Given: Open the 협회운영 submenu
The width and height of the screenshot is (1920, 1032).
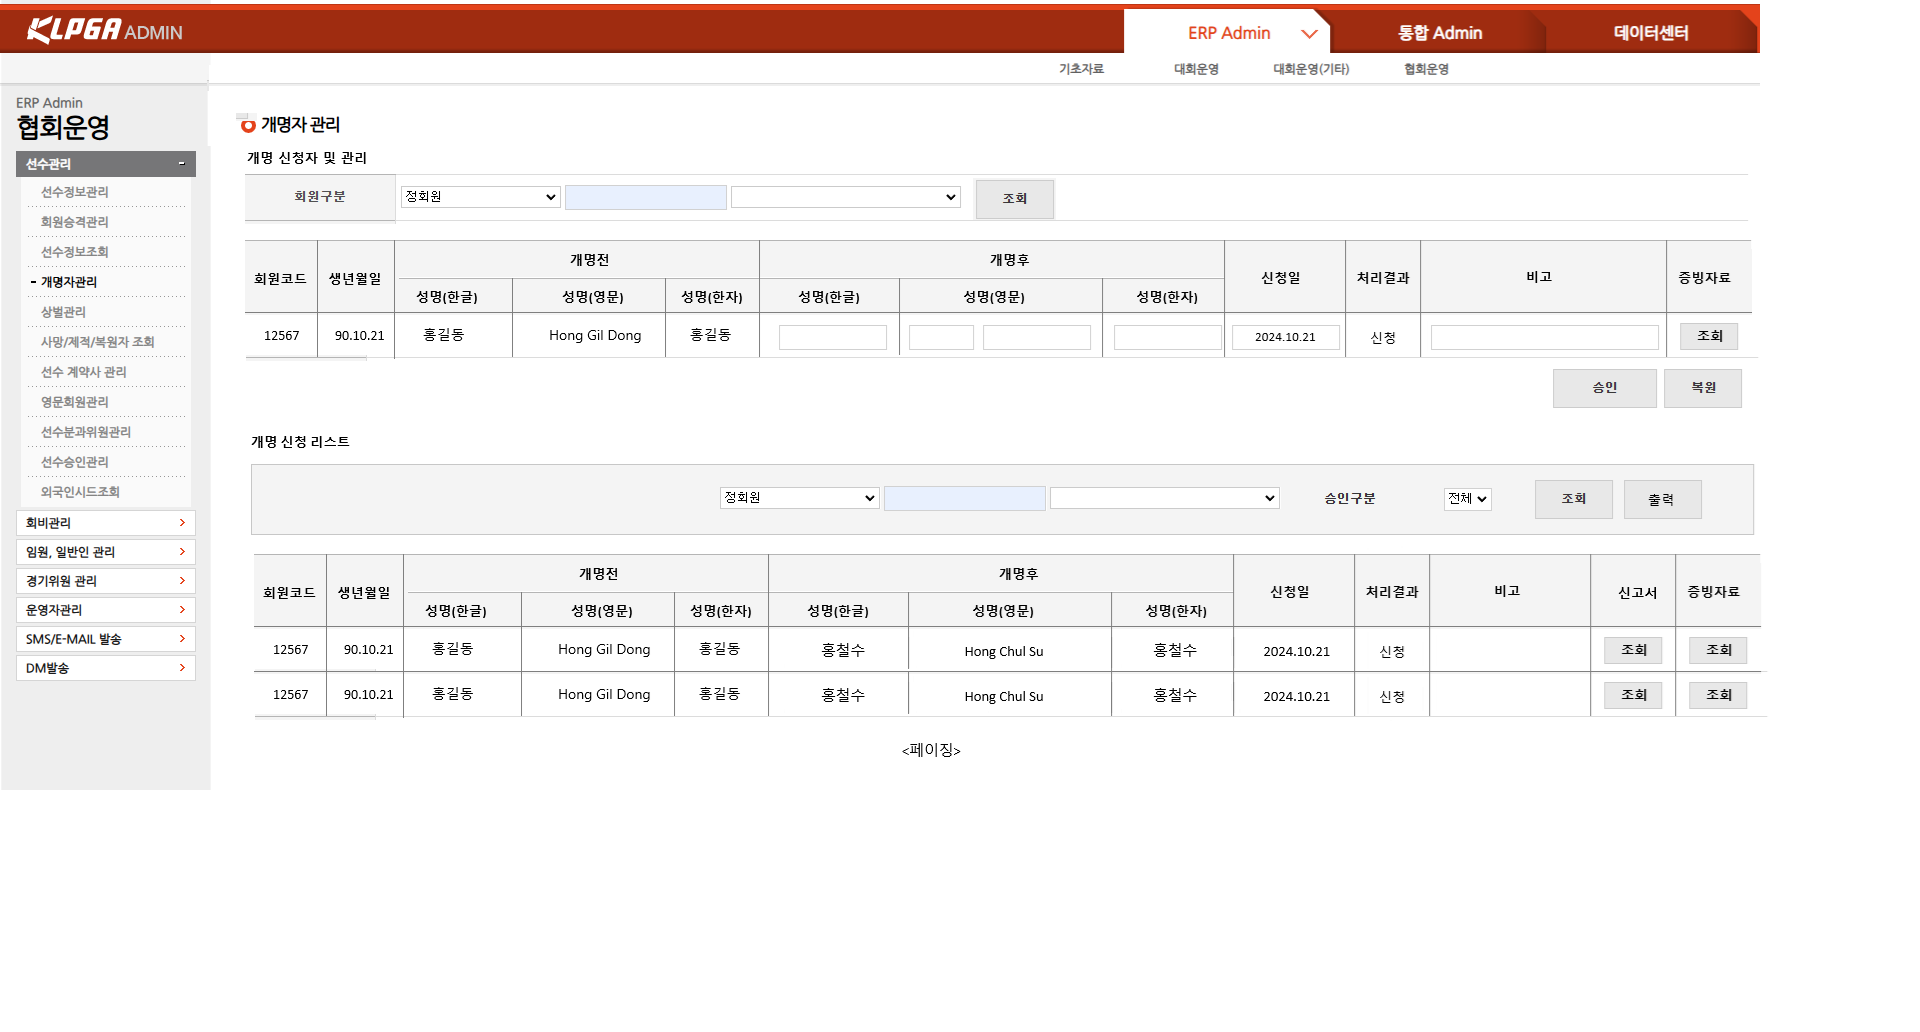Looking at the screenshot, I should (1426, 69).
